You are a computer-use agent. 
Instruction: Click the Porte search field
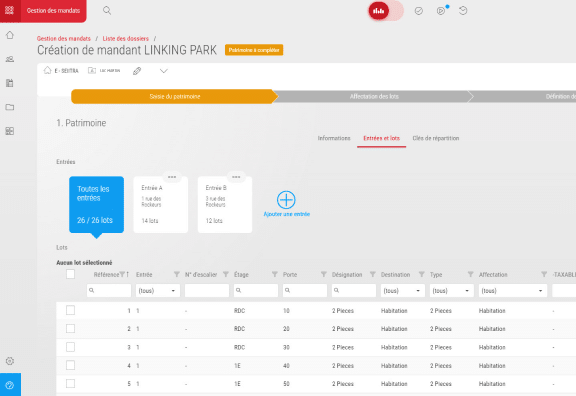(305, 291)
